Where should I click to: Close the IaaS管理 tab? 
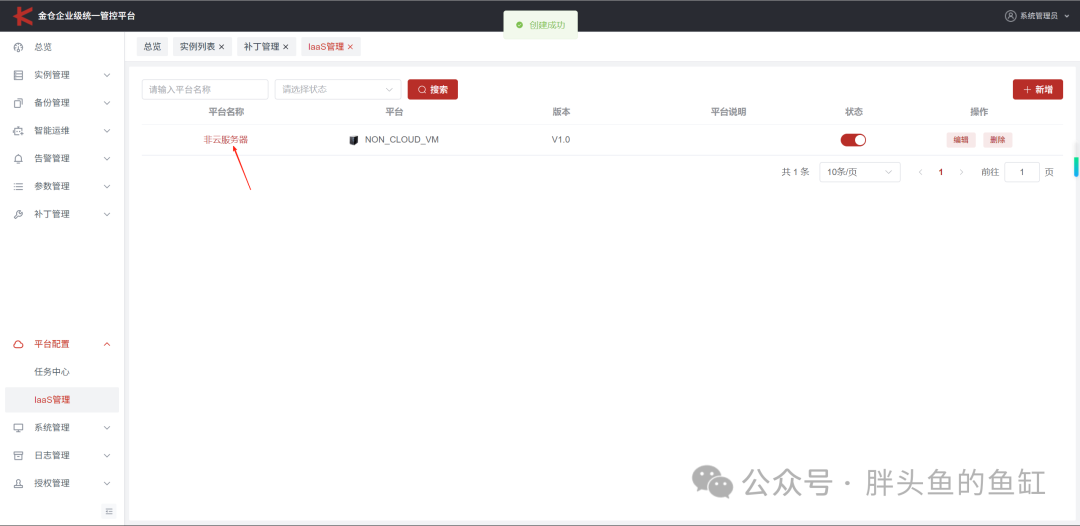click(350, 47)
